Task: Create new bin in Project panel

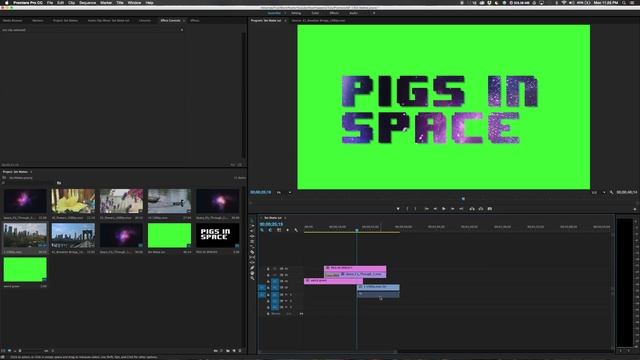Action: coord(228,351)
